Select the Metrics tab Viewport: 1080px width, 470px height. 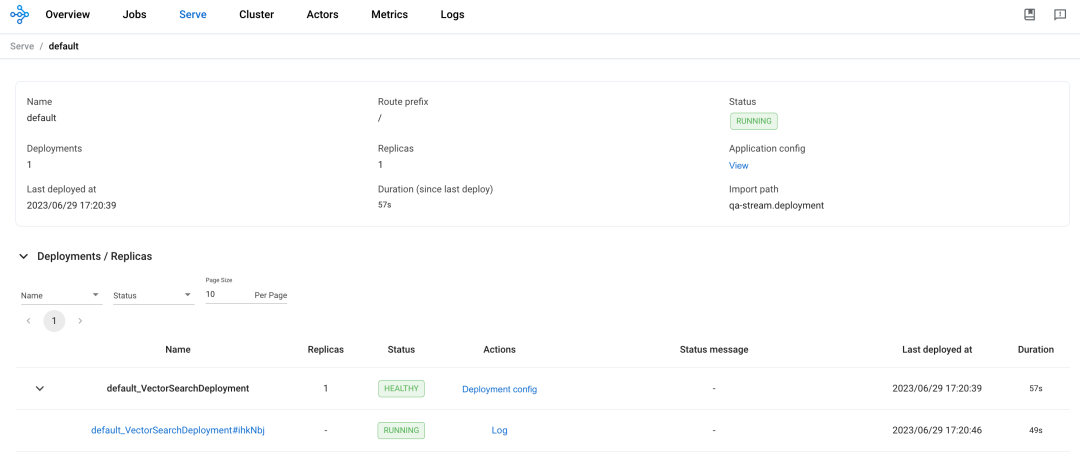389,15
